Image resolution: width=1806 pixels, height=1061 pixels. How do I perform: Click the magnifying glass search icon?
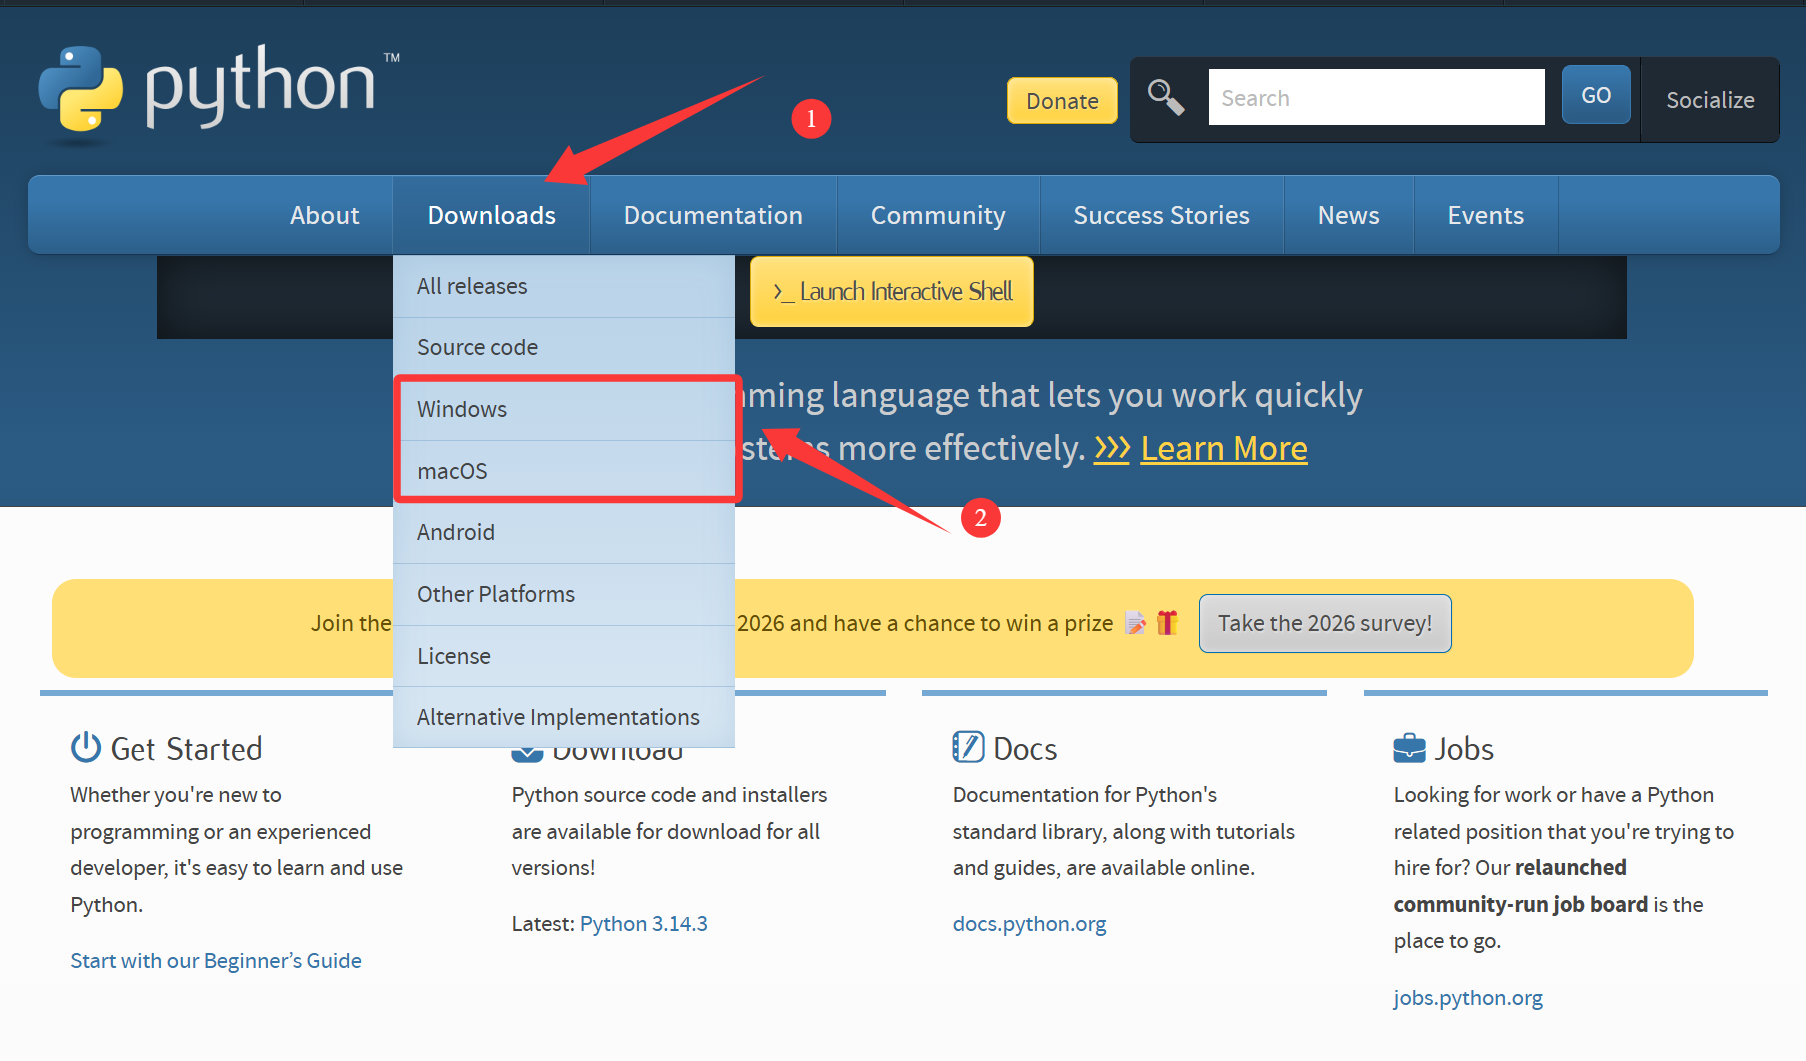coord(1166,98)
